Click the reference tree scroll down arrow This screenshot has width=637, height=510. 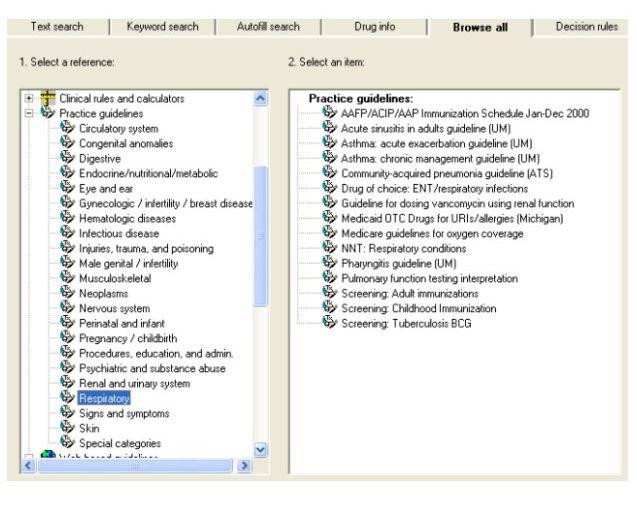click(260, 450)
